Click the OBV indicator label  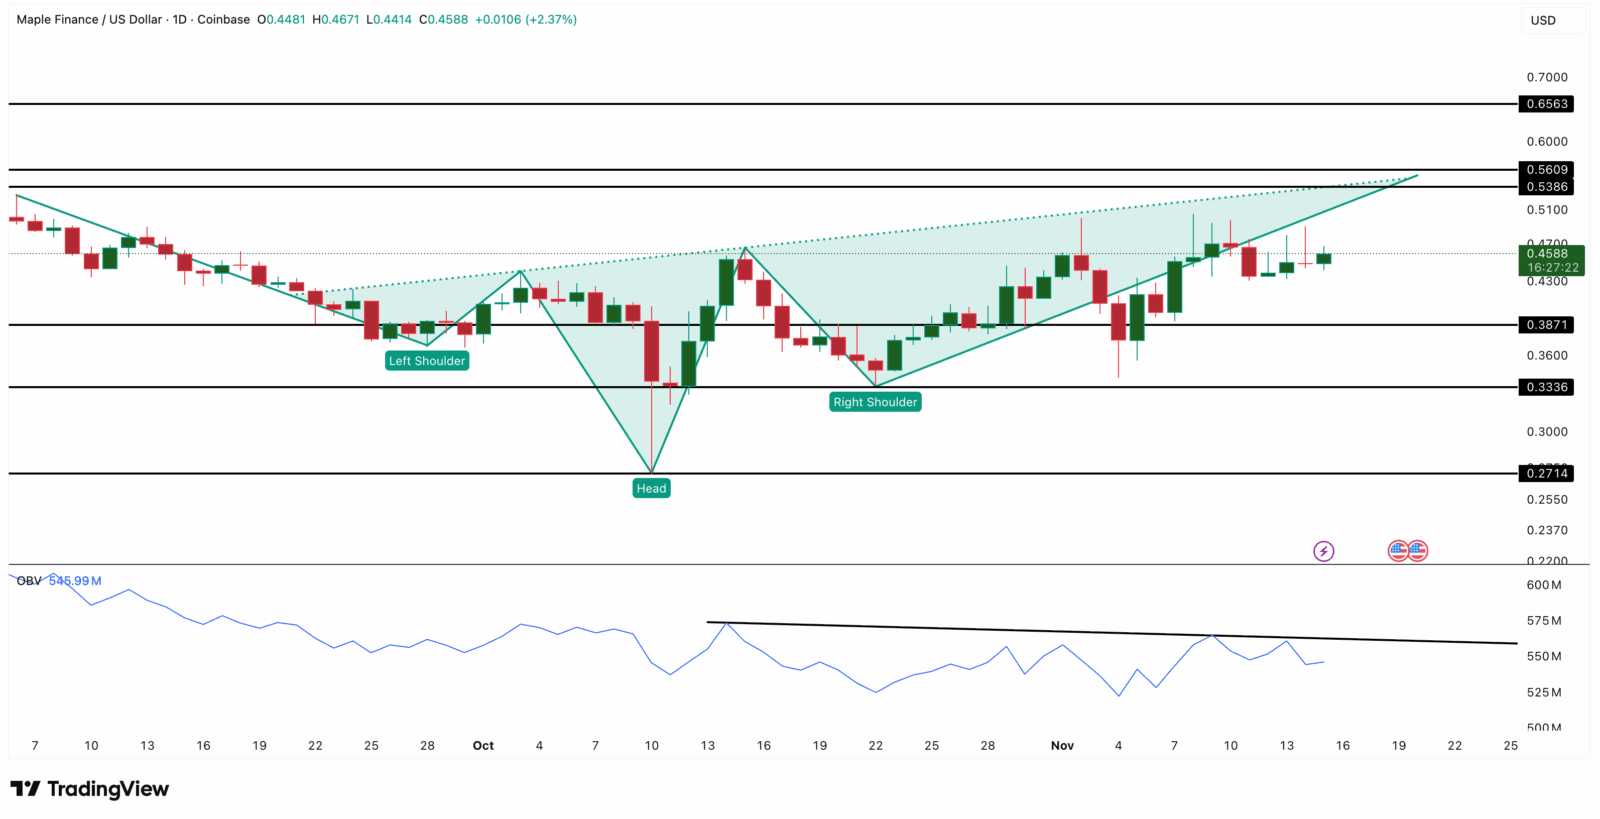click(x=29, y=581)
